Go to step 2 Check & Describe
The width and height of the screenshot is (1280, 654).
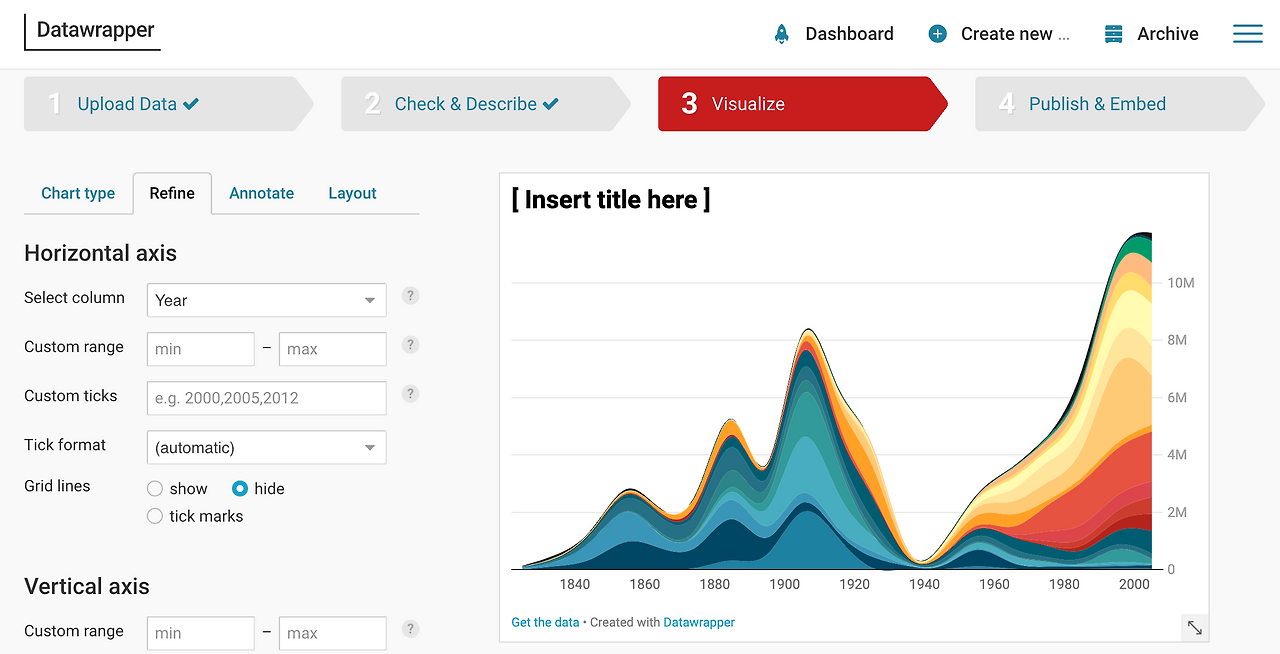pyautogui.click(x=485, y=104)
